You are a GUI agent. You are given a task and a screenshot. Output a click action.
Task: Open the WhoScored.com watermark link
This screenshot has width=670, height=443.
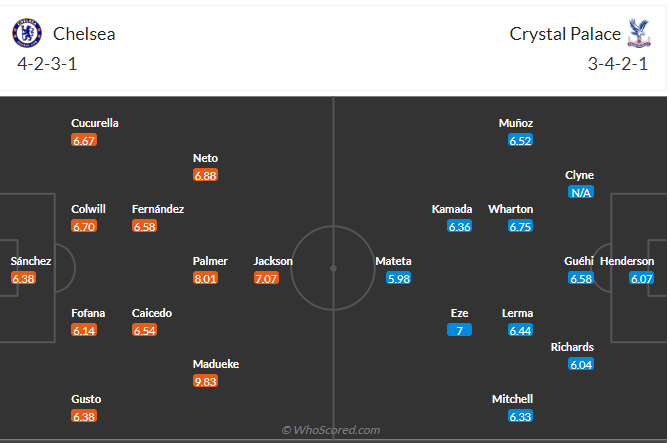point(331,430)
